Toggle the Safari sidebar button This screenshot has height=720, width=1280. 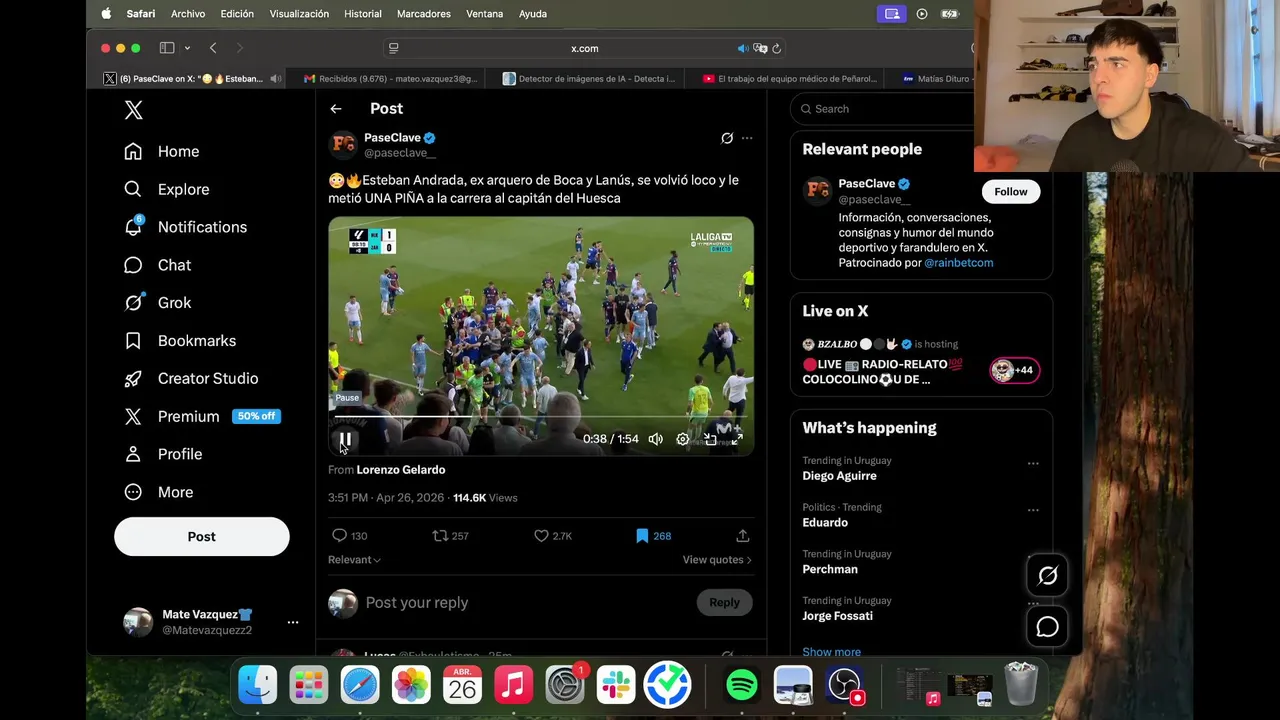tap(167, 48)
